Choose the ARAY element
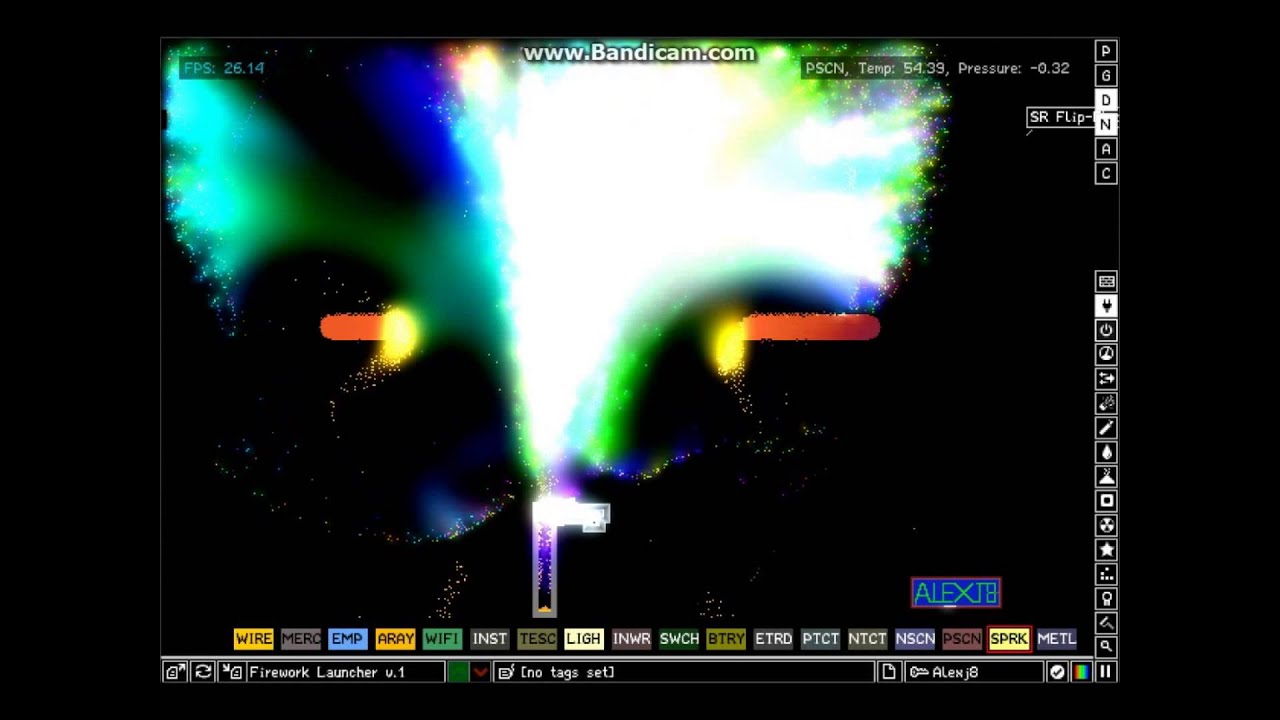 coord(395,638)
